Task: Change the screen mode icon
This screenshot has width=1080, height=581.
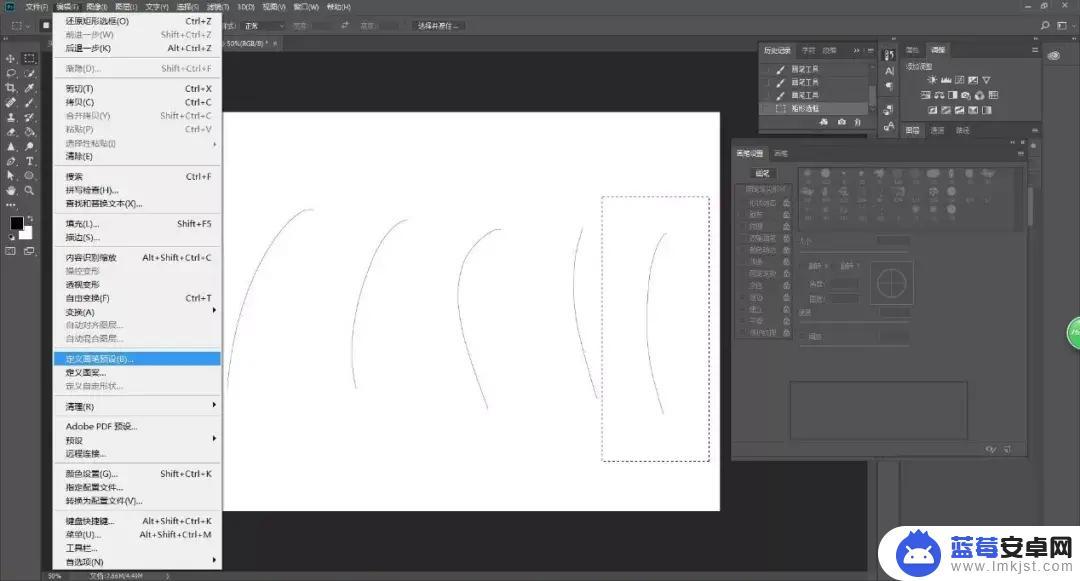Action: point(29,251)
